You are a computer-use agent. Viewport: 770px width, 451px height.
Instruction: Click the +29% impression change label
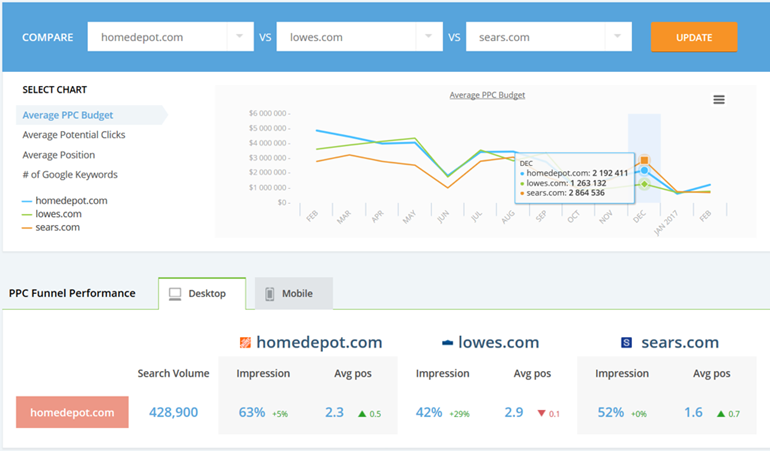click(459, 414)
